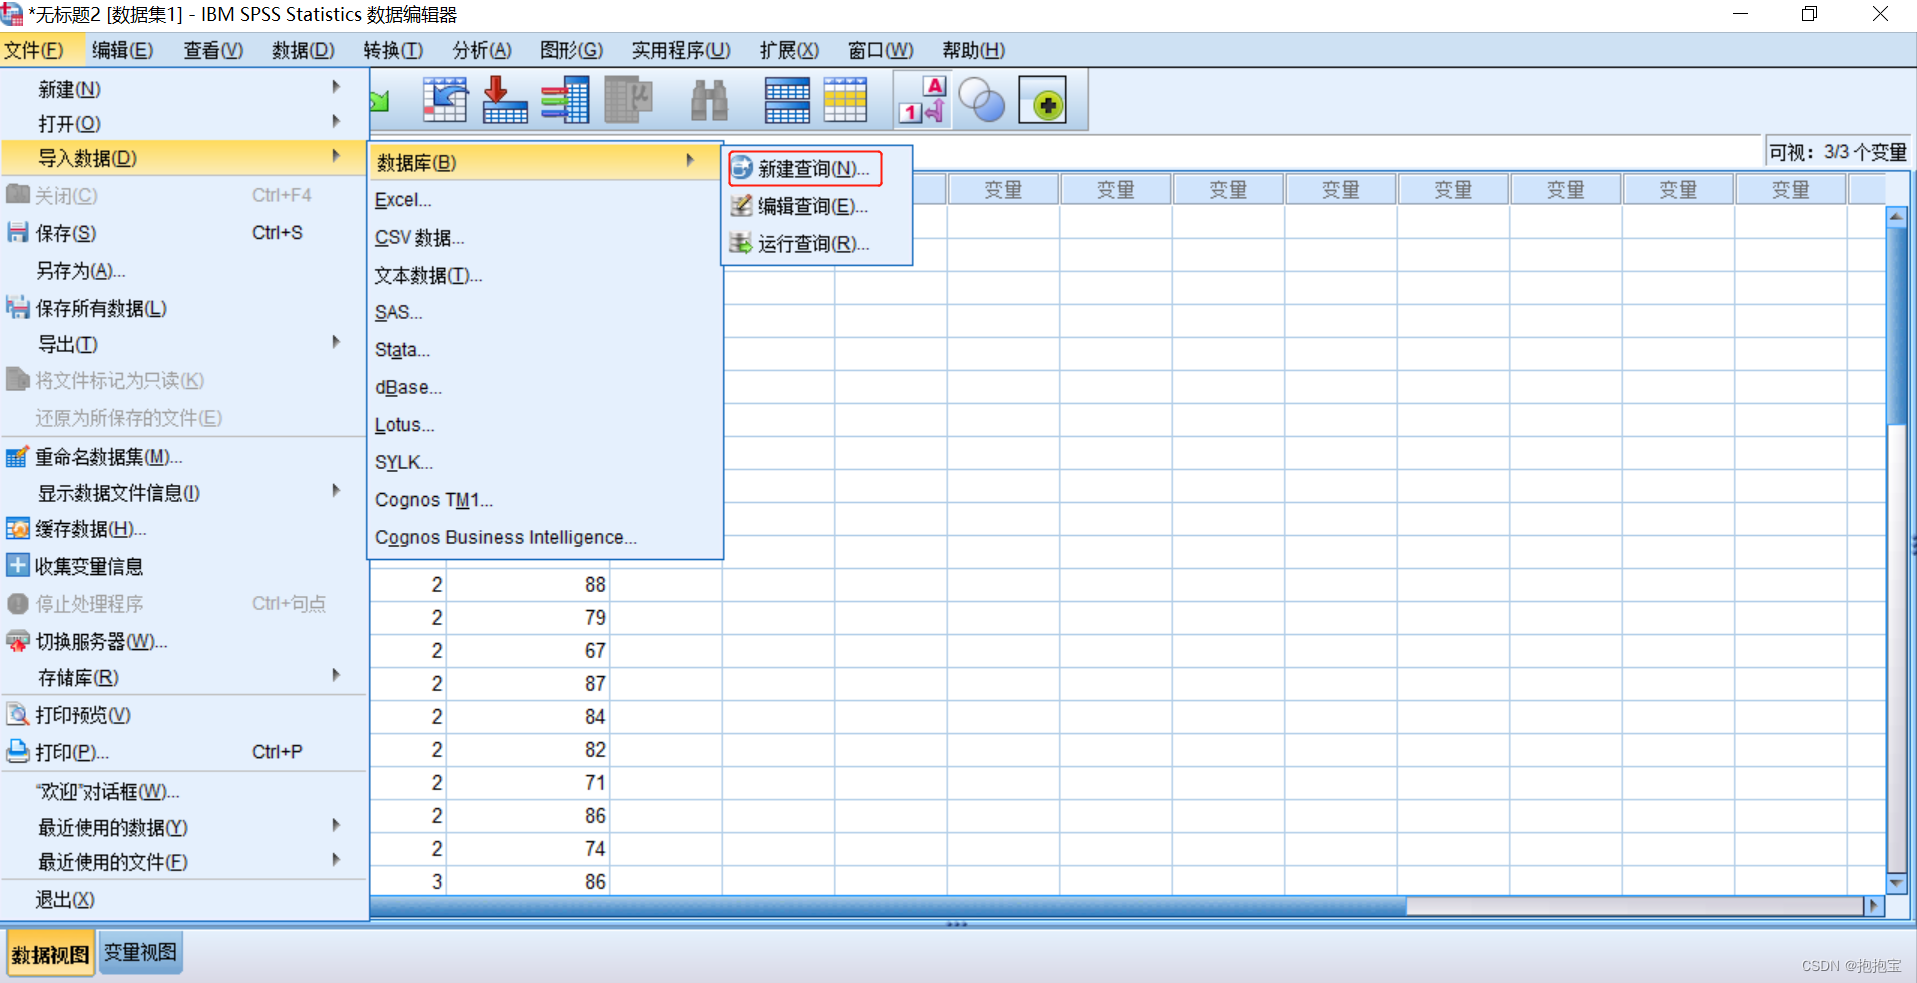Expand the 打开(O) submenu arrow
The height and width of the screenshot is (983, 1917).
[x=336, y=122]
